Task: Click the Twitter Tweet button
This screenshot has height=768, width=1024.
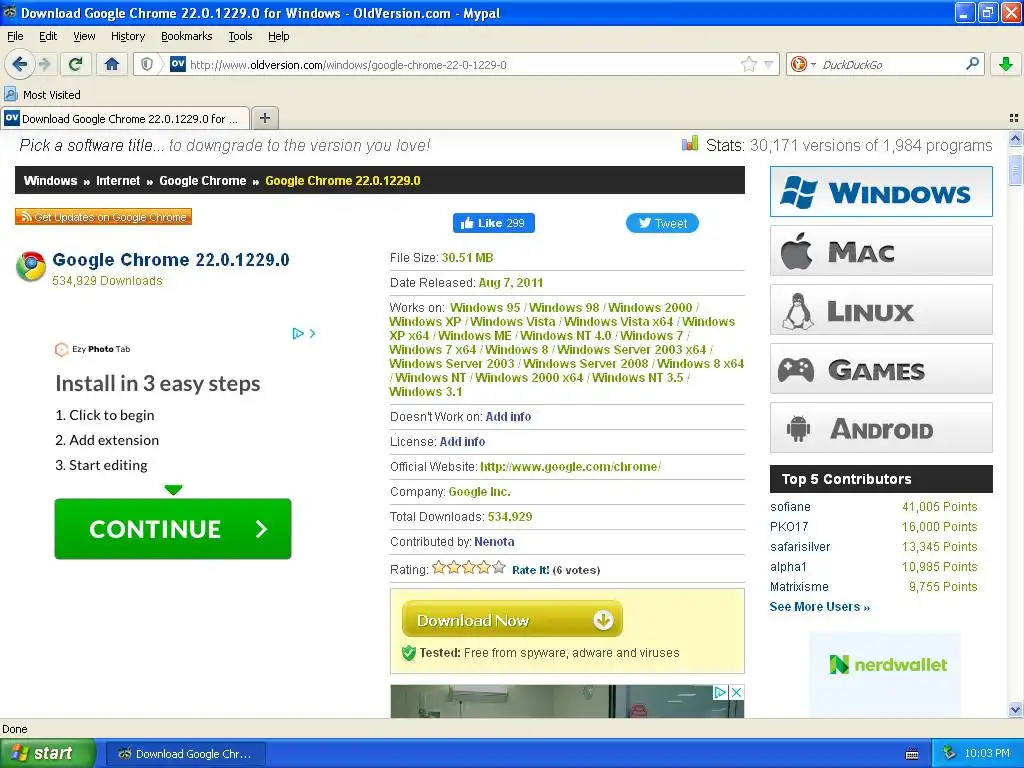Action: point(662,223)
